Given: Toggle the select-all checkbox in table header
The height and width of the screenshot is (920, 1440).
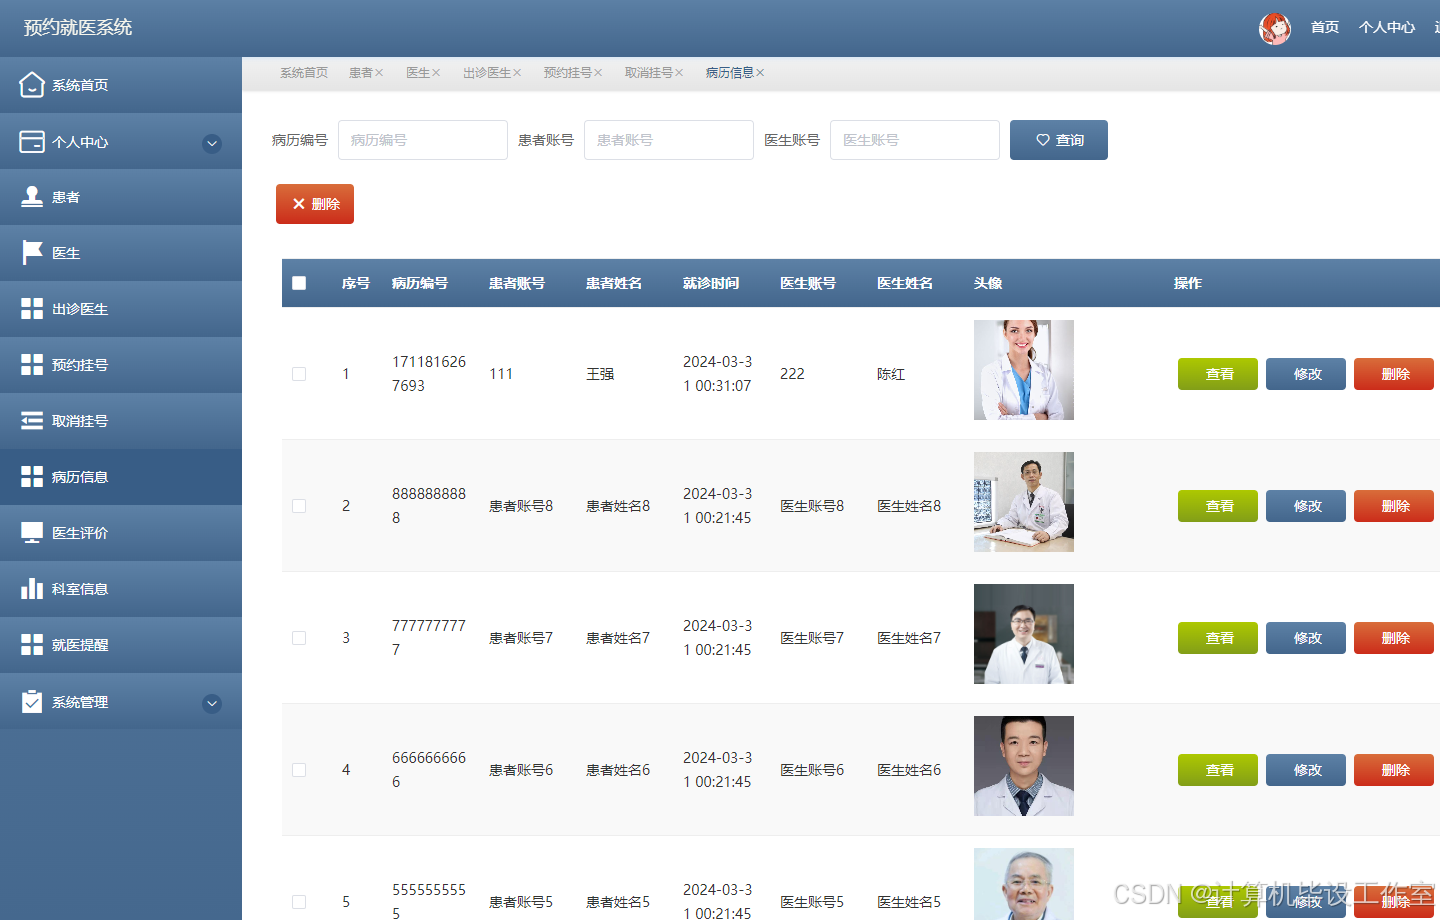Looking at the screenshot, I should click(x=298, y=283).
